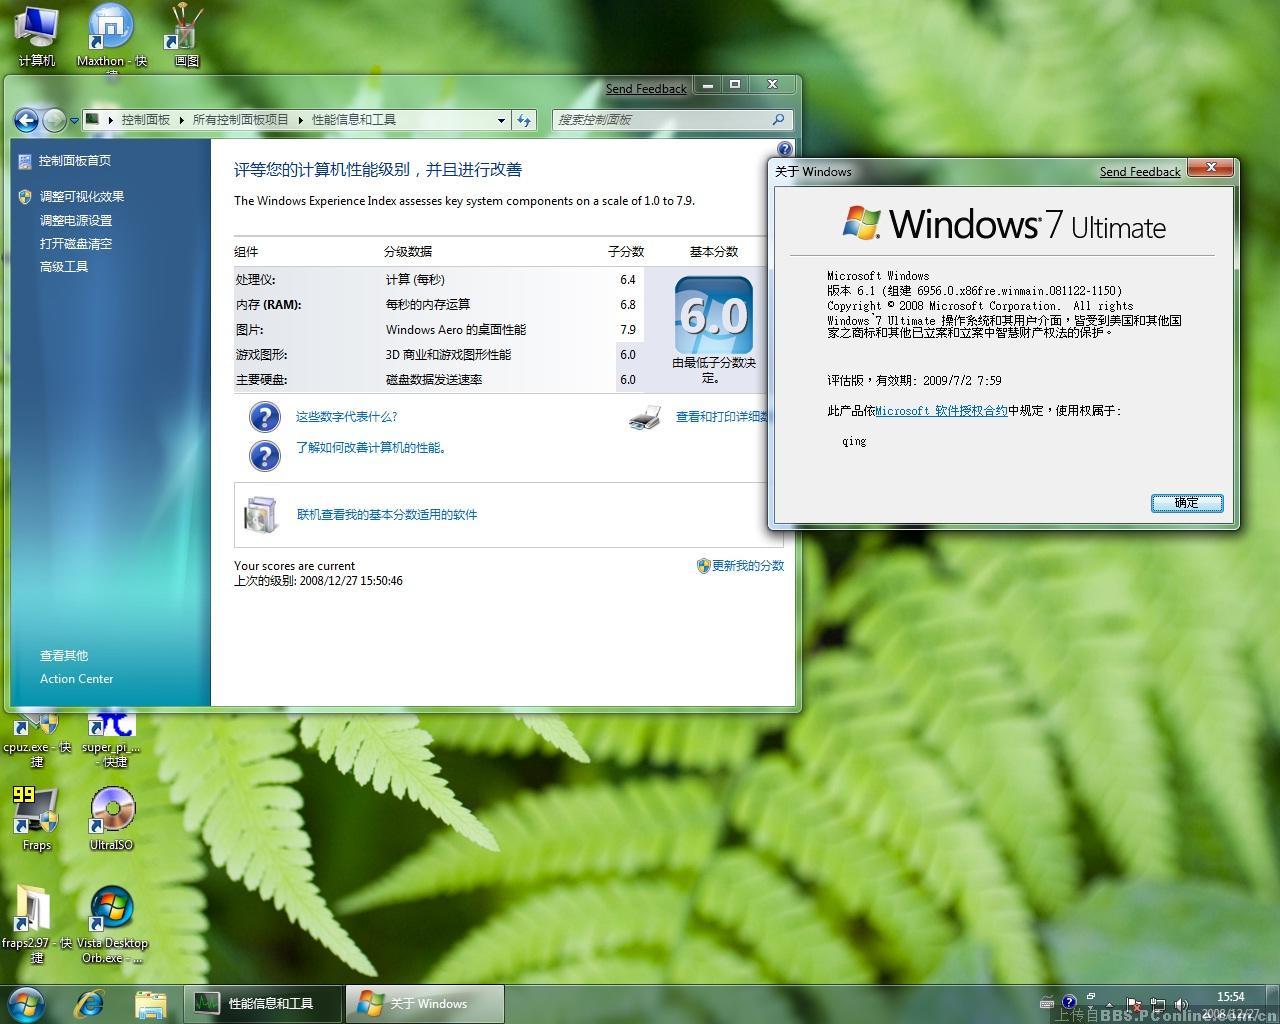The image size is (1280, 1024).
Task: Open the Maxthon browser desktop shortcut
Action: (x=111, y=30)
